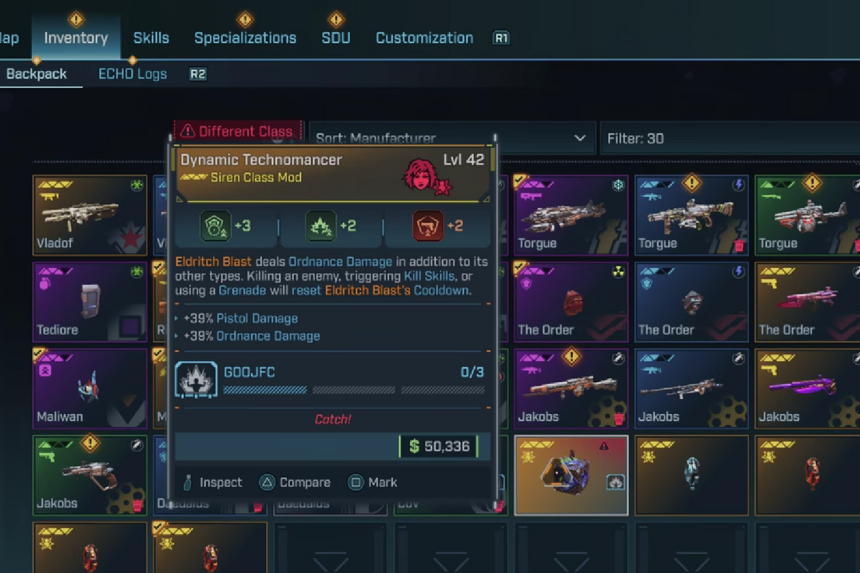Viewport: 860px width, 573px height.
Task: Expand the +39% Ordnance Damage stat
Action: [251, 336]
